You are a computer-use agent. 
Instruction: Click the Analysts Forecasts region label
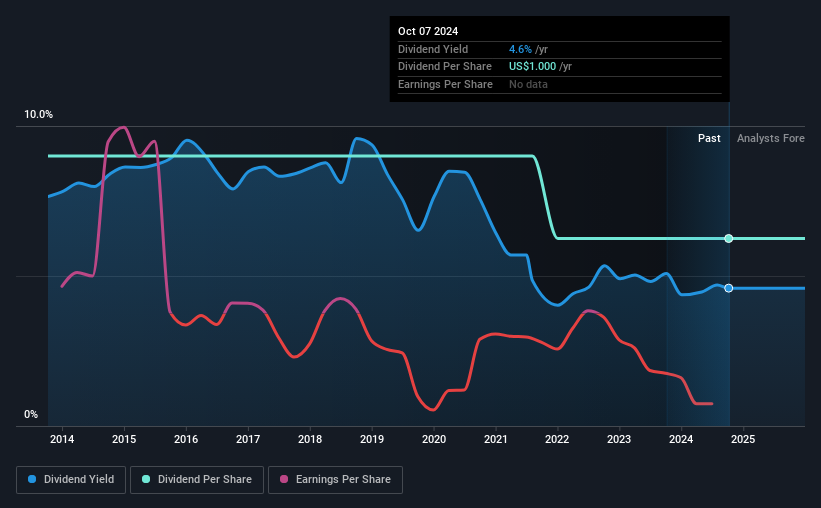click(x=771, y=138)
